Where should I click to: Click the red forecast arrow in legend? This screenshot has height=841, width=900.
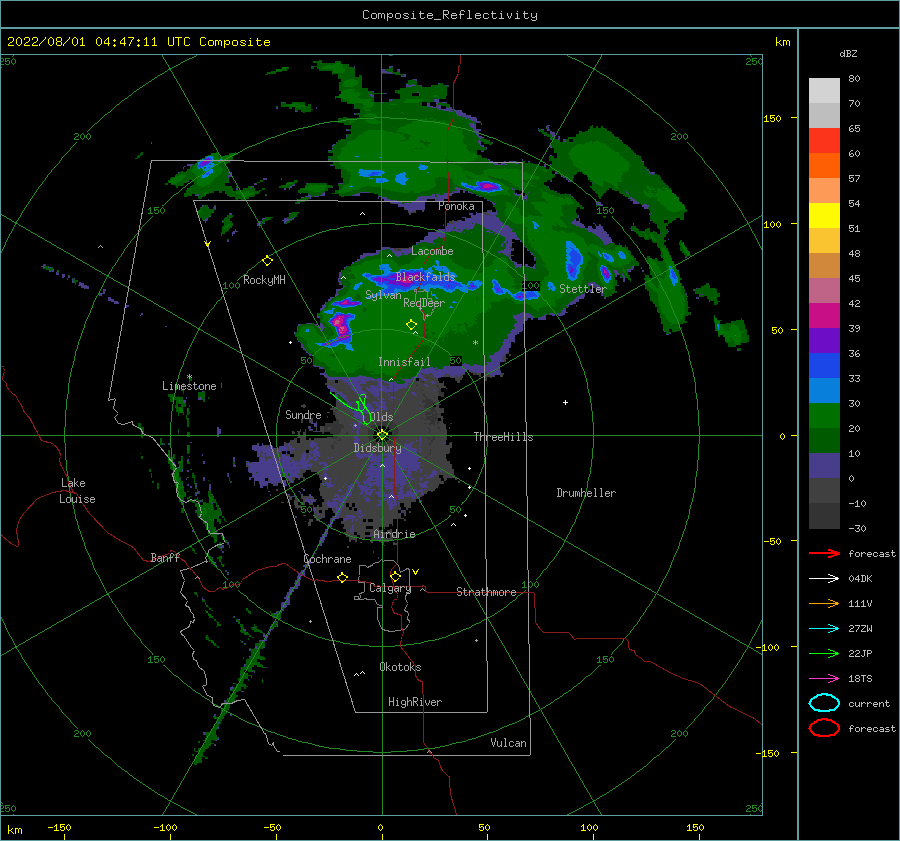click(x=824, y=553)
